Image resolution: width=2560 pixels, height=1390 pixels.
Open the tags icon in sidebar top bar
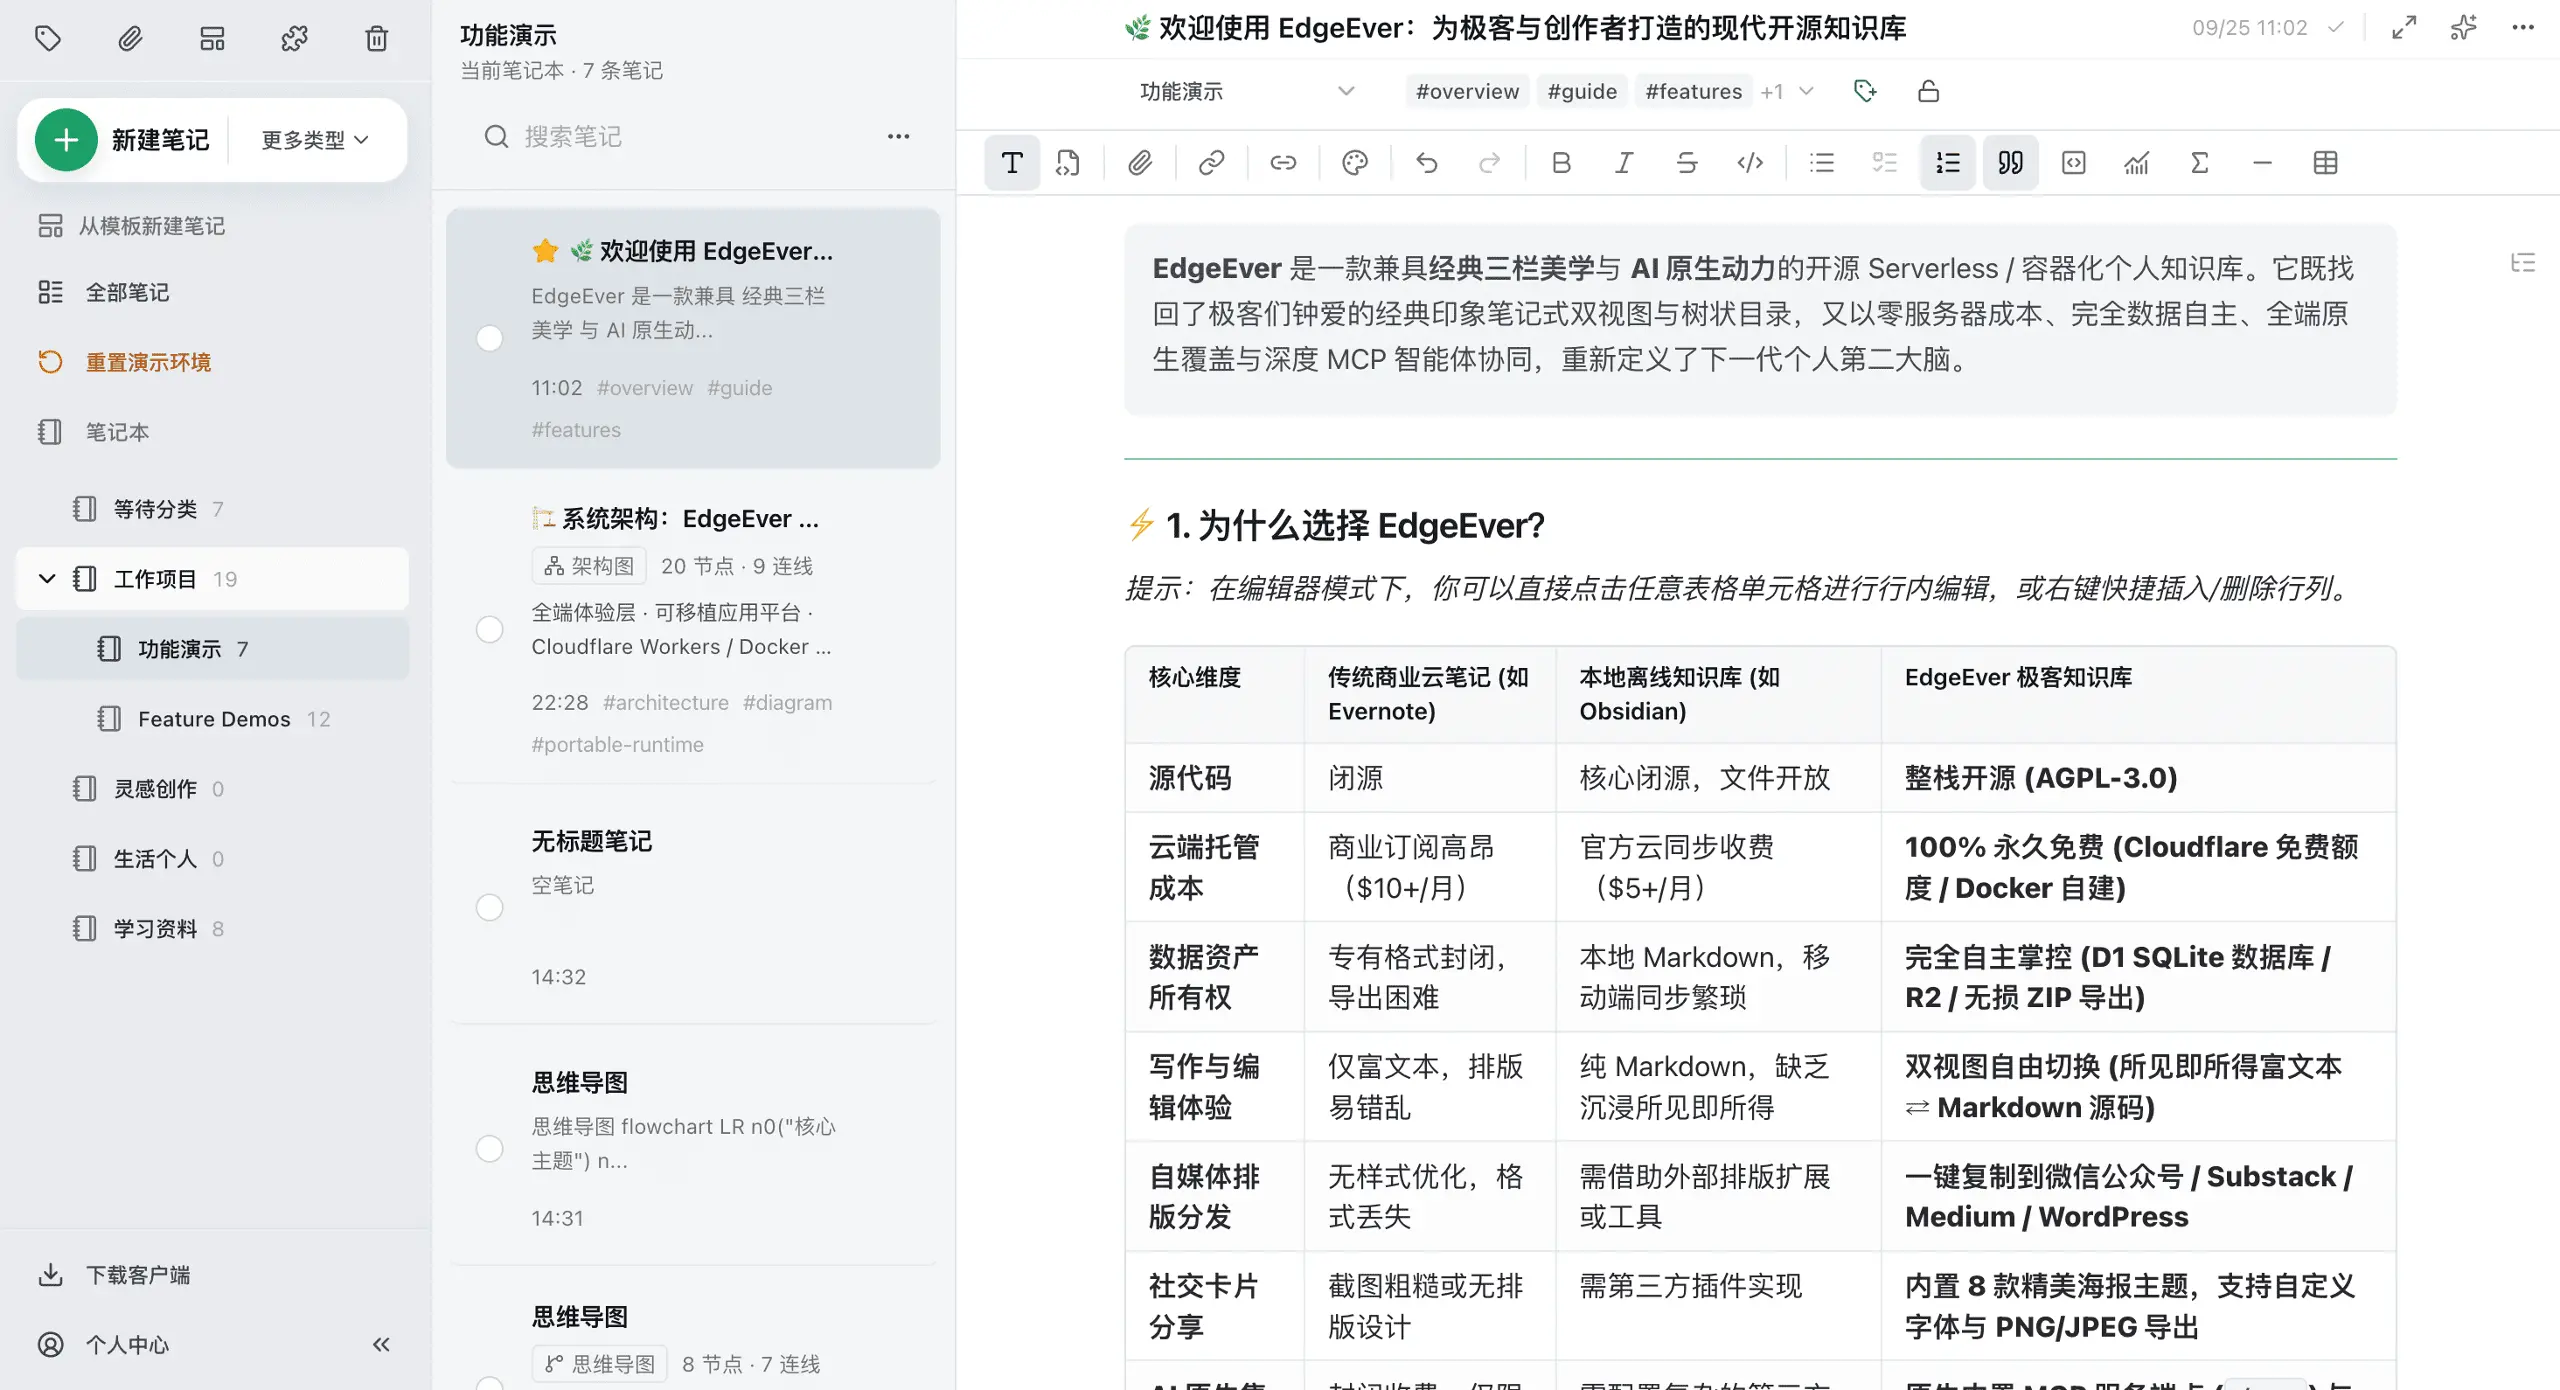(48, 39)
